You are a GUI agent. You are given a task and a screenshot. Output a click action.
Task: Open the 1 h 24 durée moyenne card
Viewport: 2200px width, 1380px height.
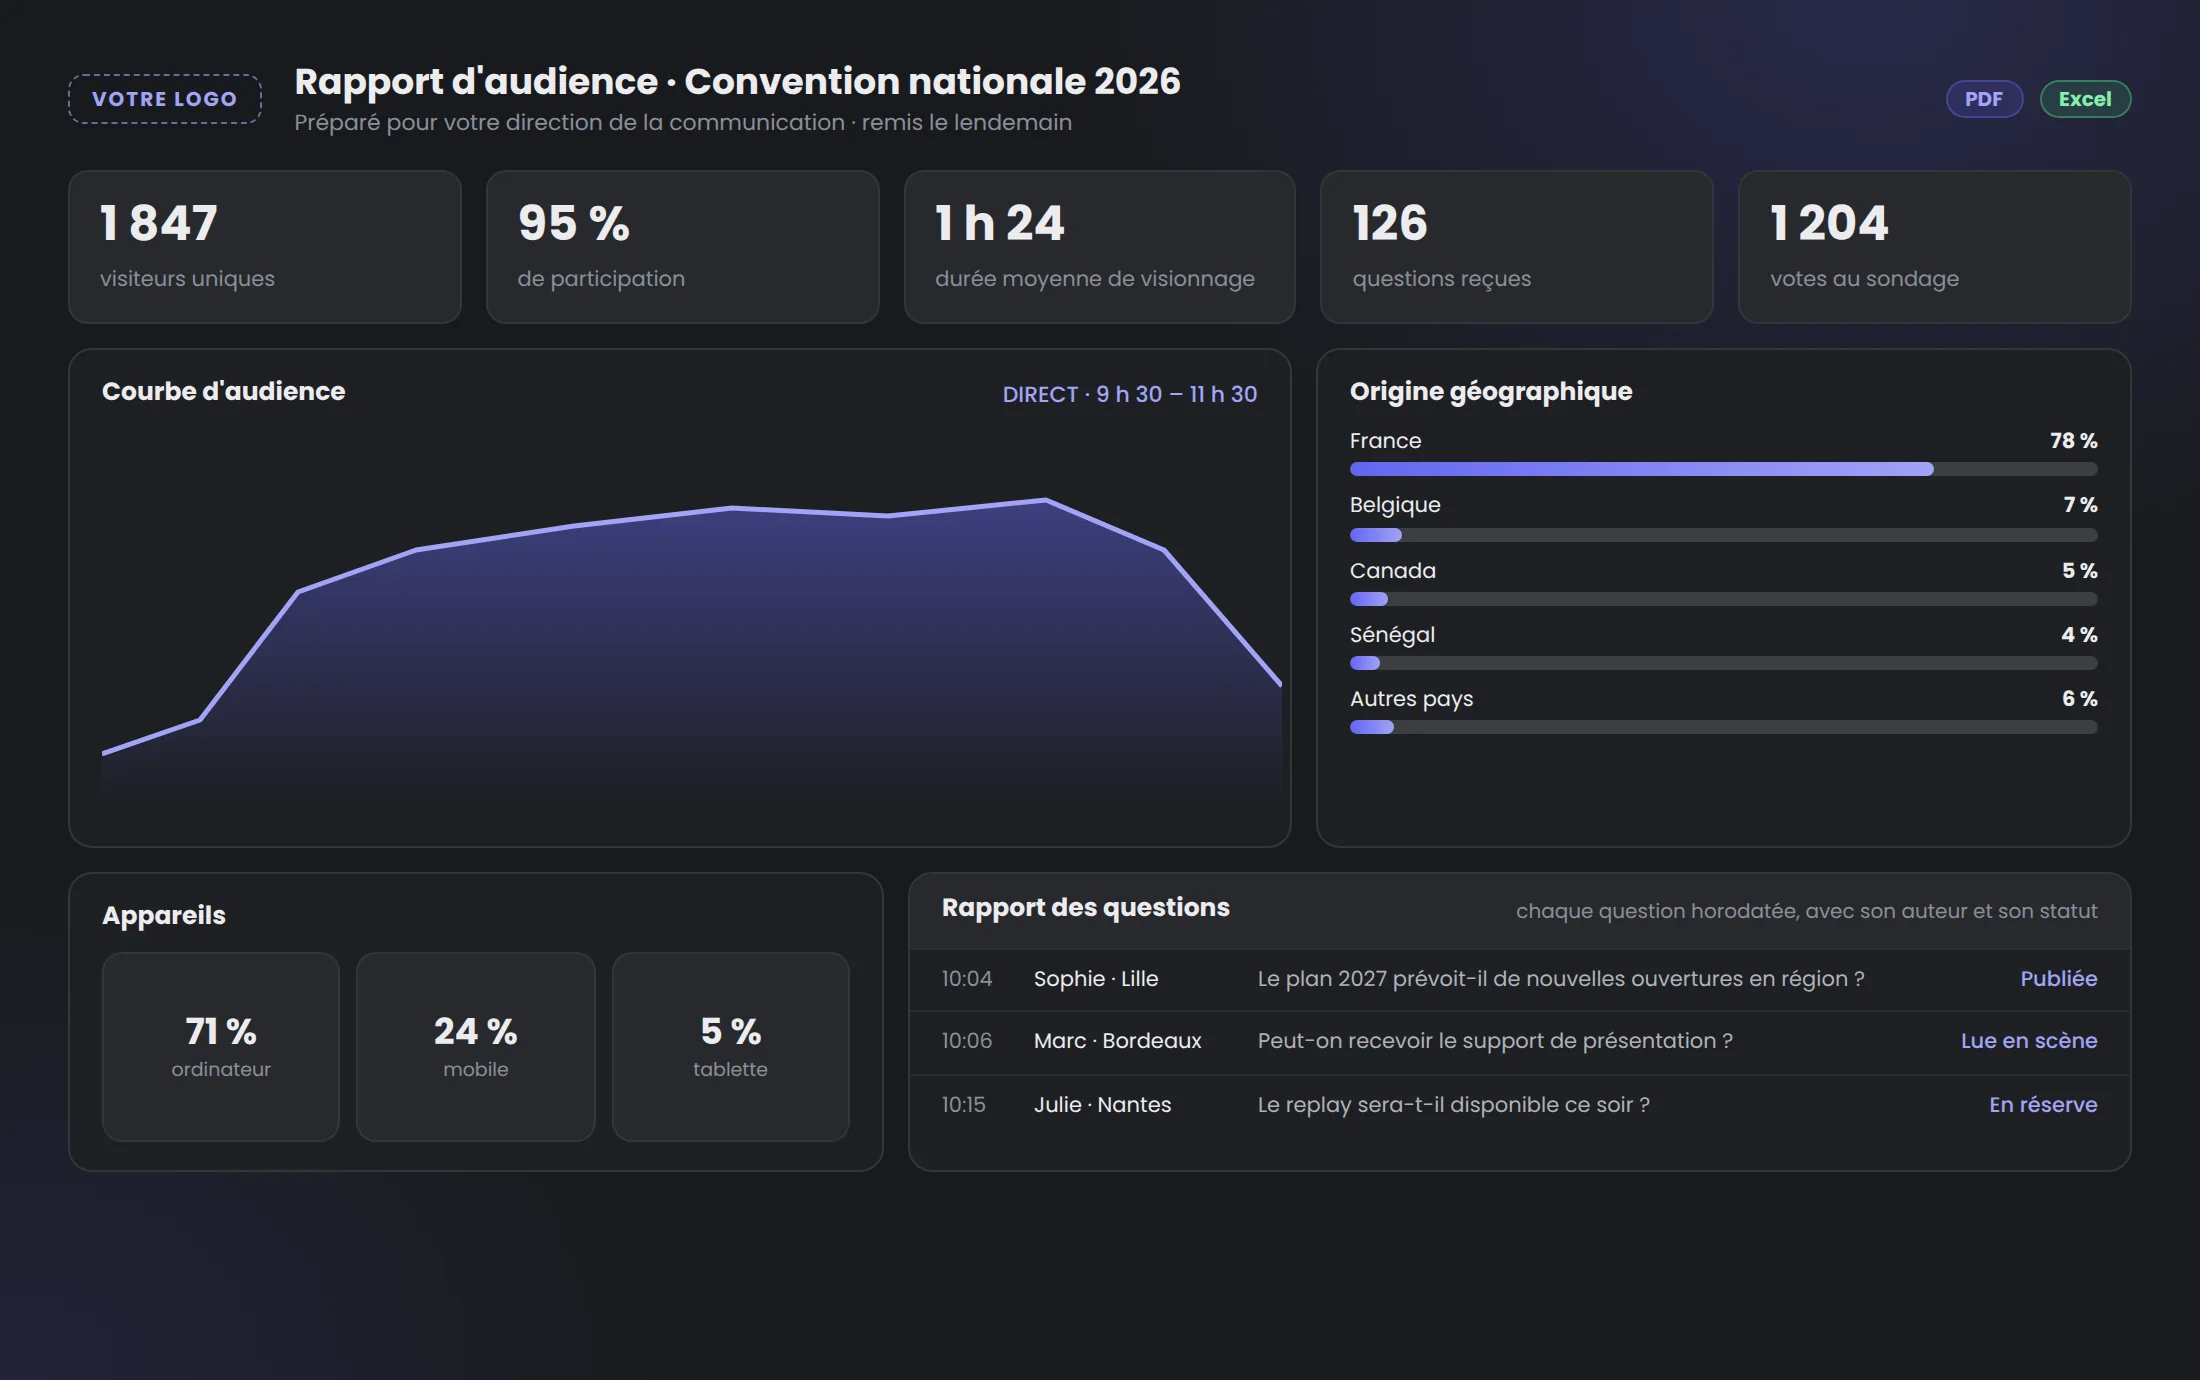click(x=1100, y=247)
